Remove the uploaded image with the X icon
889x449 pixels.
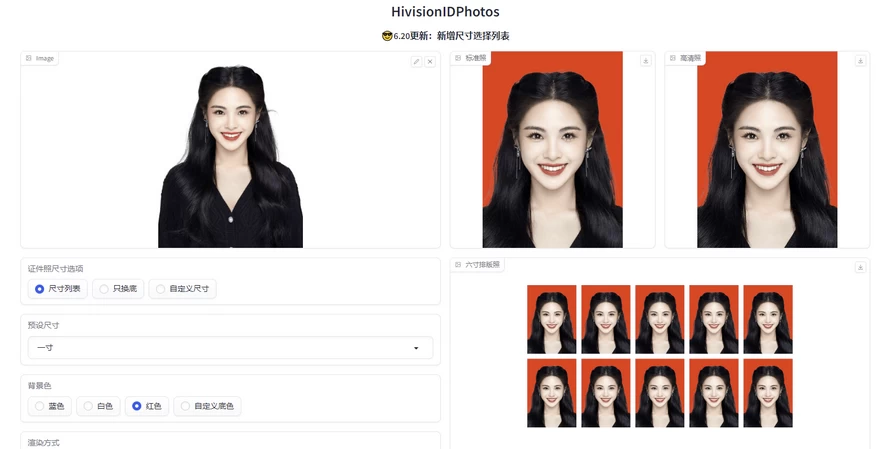point(430,61)
